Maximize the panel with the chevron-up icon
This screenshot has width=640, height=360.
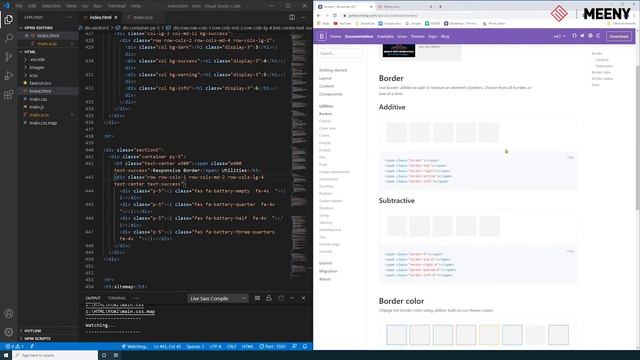click(292, 298)
